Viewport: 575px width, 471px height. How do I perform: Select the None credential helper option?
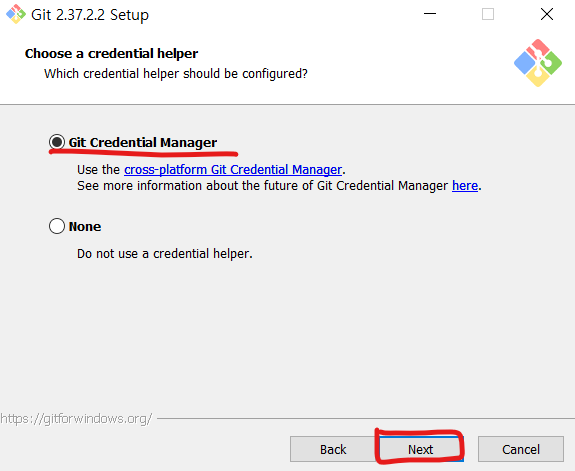click(x=57, y=226)
